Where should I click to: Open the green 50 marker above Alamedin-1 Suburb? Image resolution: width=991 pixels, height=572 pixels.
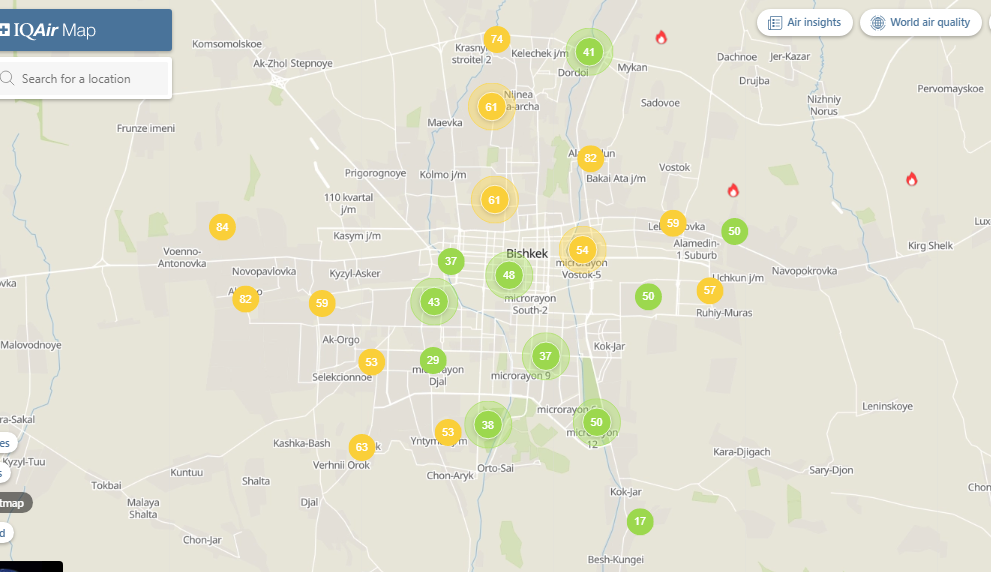(734, 231)
